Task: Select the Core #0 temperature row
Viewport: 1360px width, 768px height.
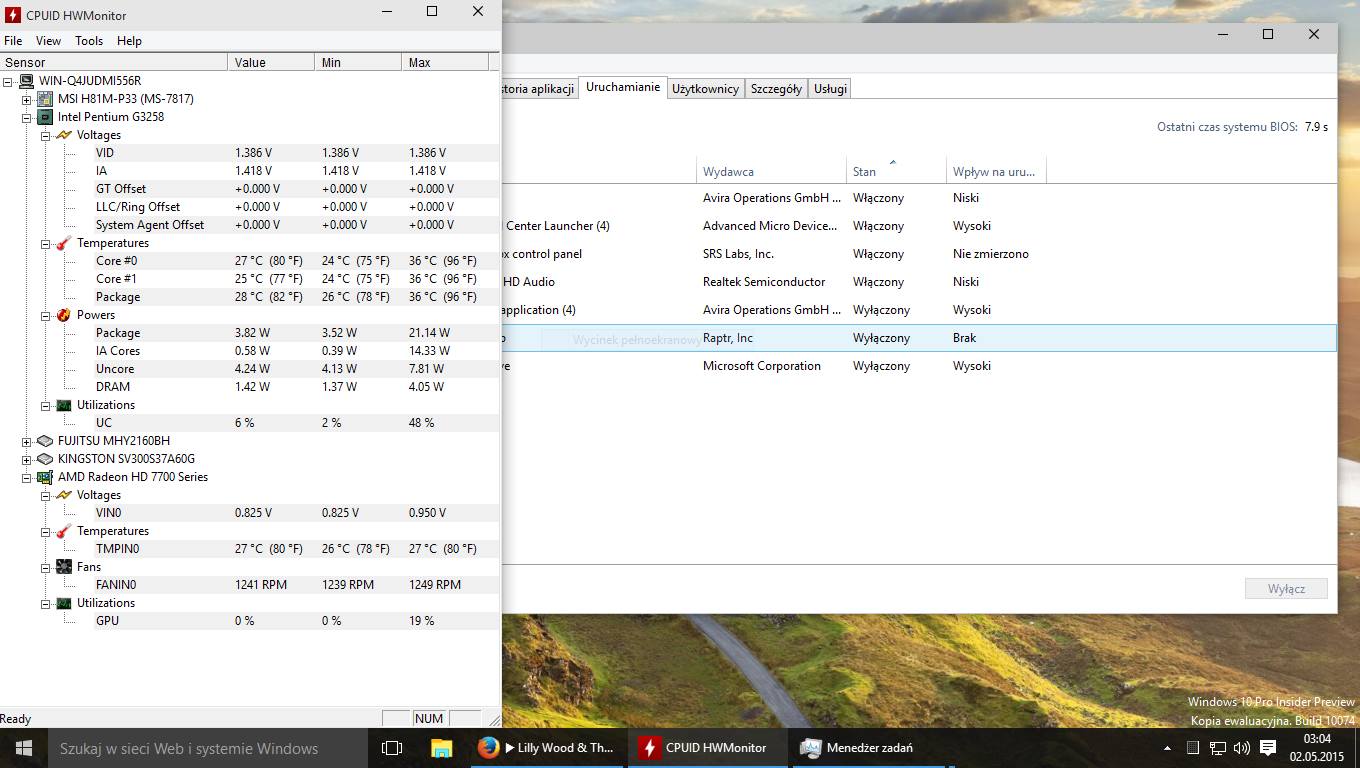Action: pyautogui.click(x=296, y=261)
